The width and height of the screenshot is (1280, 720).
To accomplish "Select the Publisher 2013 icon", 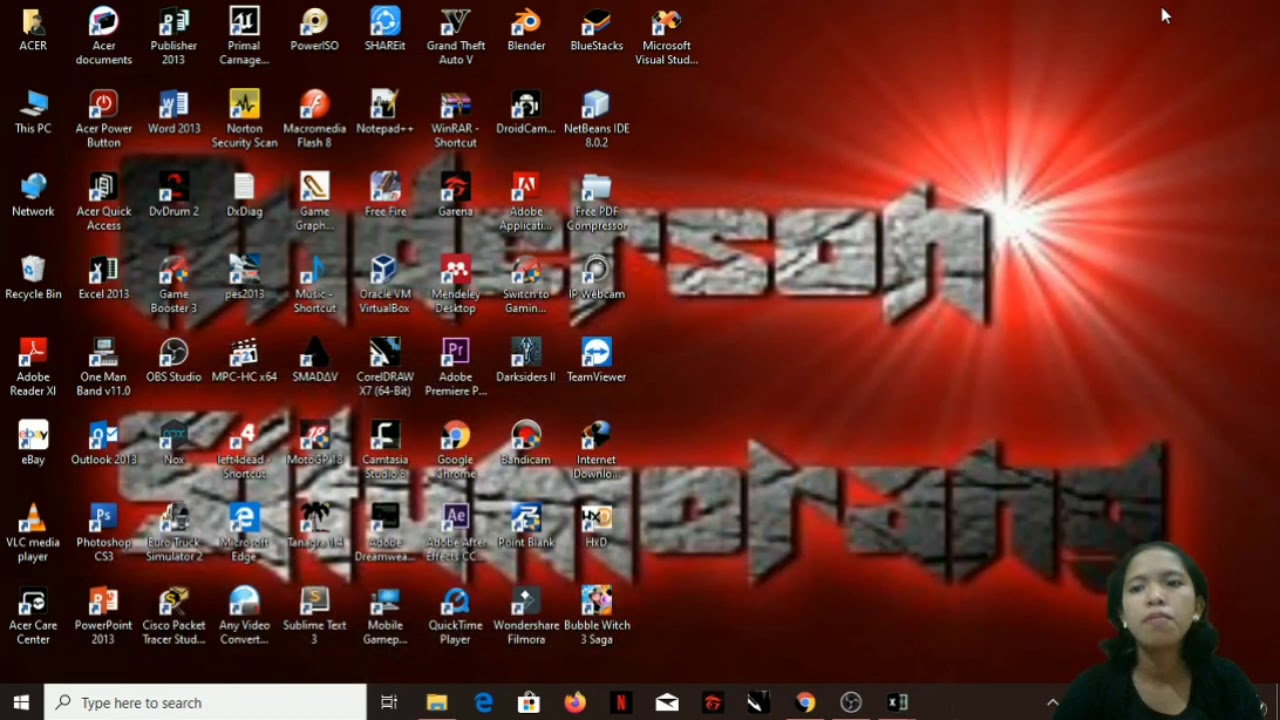I will (174, 37).
